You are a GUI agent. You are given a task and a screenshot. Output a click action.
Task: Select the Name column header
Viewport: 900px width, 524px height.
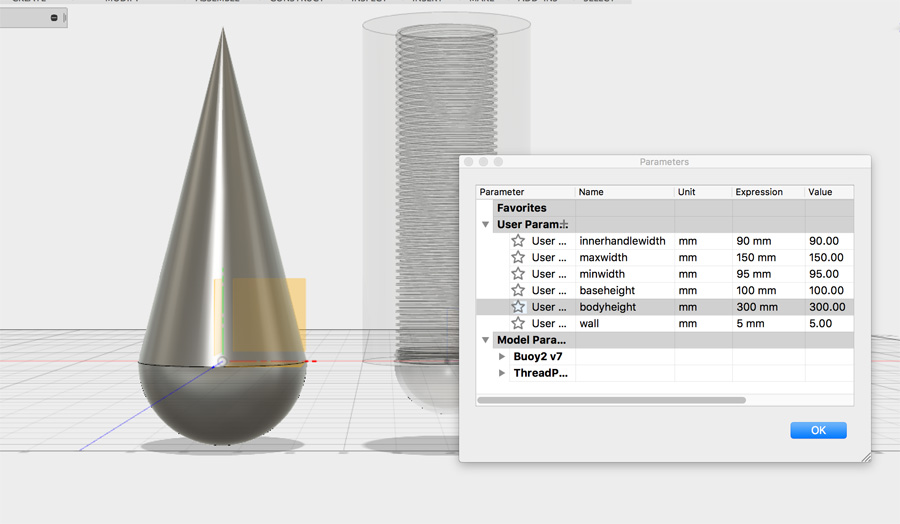[x=624, y=192]
